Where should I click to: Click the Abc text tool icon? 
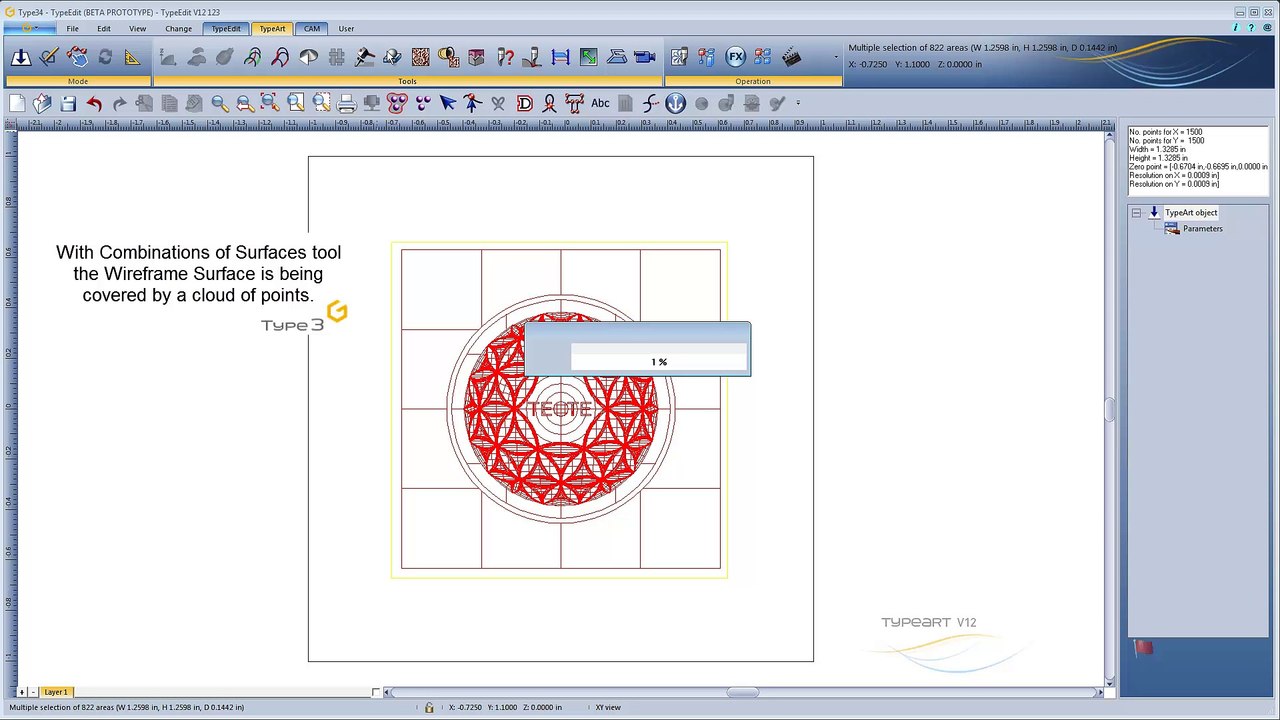(x=600, y=103)
